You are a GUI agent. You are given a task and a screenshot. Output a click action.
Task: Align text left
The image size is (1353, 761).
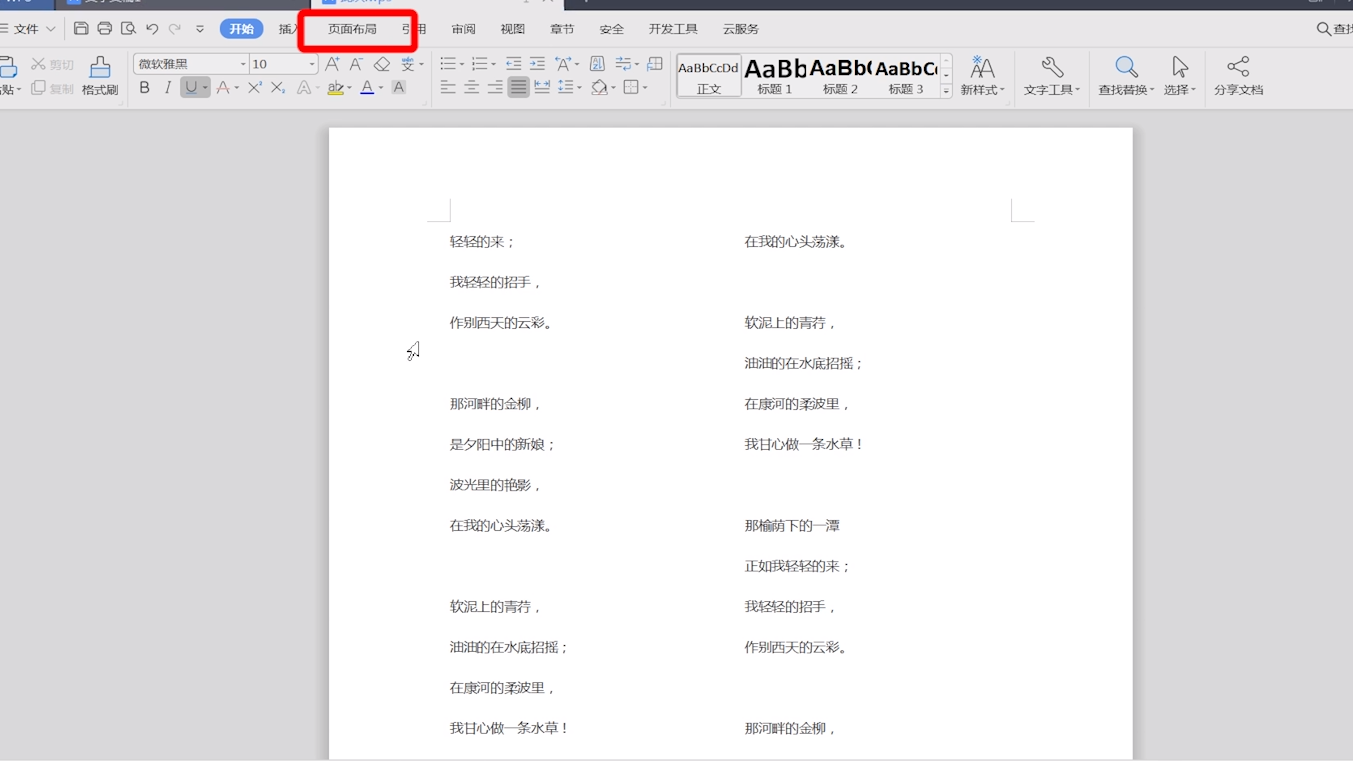[x=448, y=88]
